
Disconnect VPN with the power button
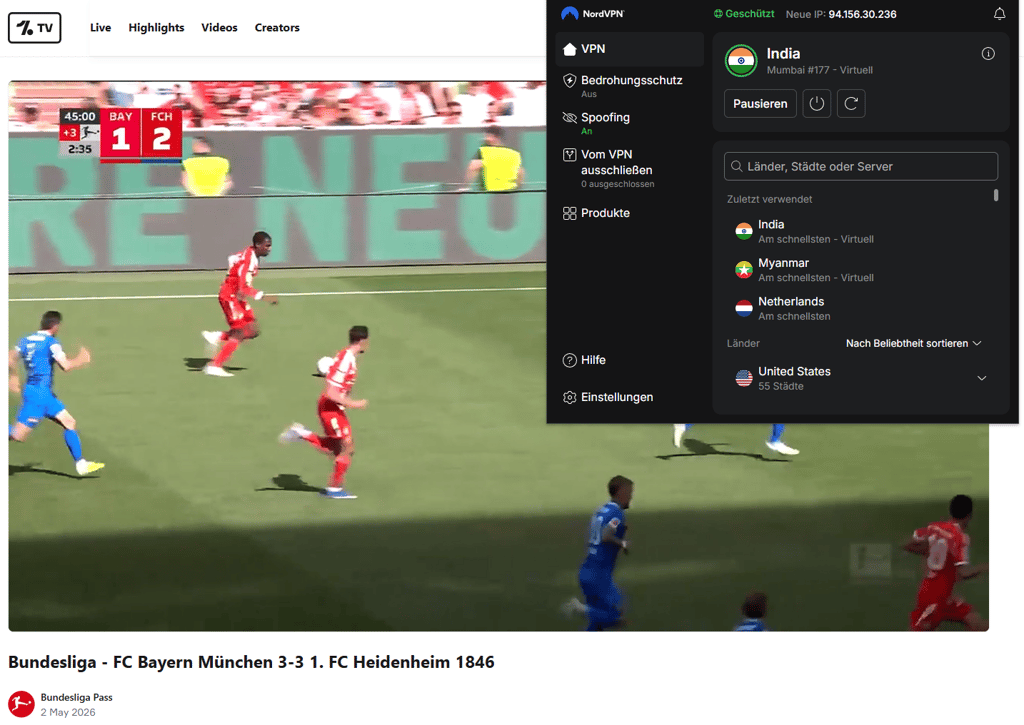click(816, 104)
